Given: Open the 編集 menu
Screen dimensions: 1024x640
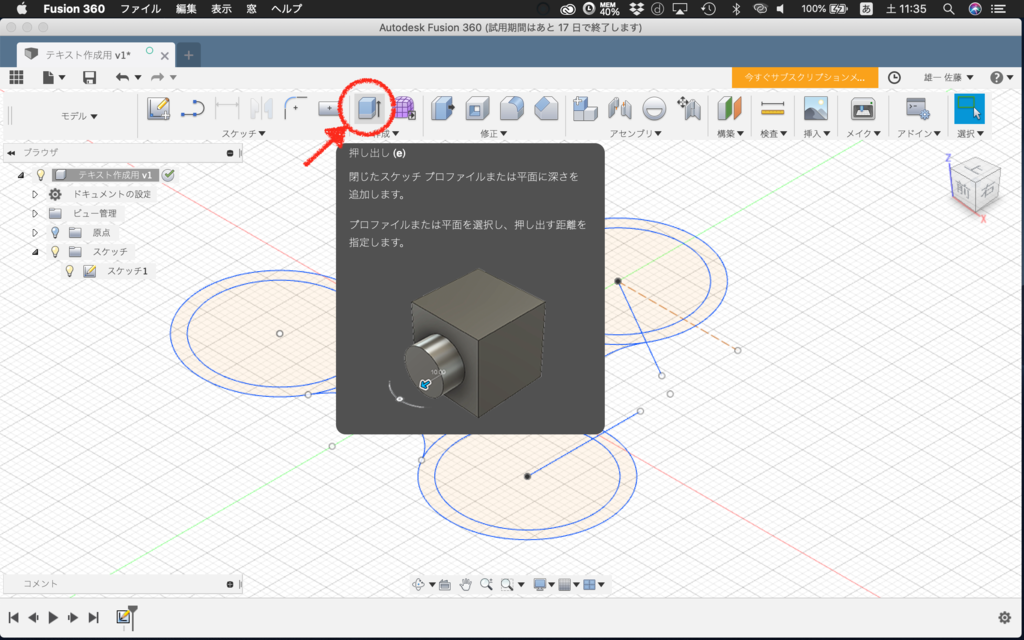Looking at the screenshot, I should [x=186, y=8].
